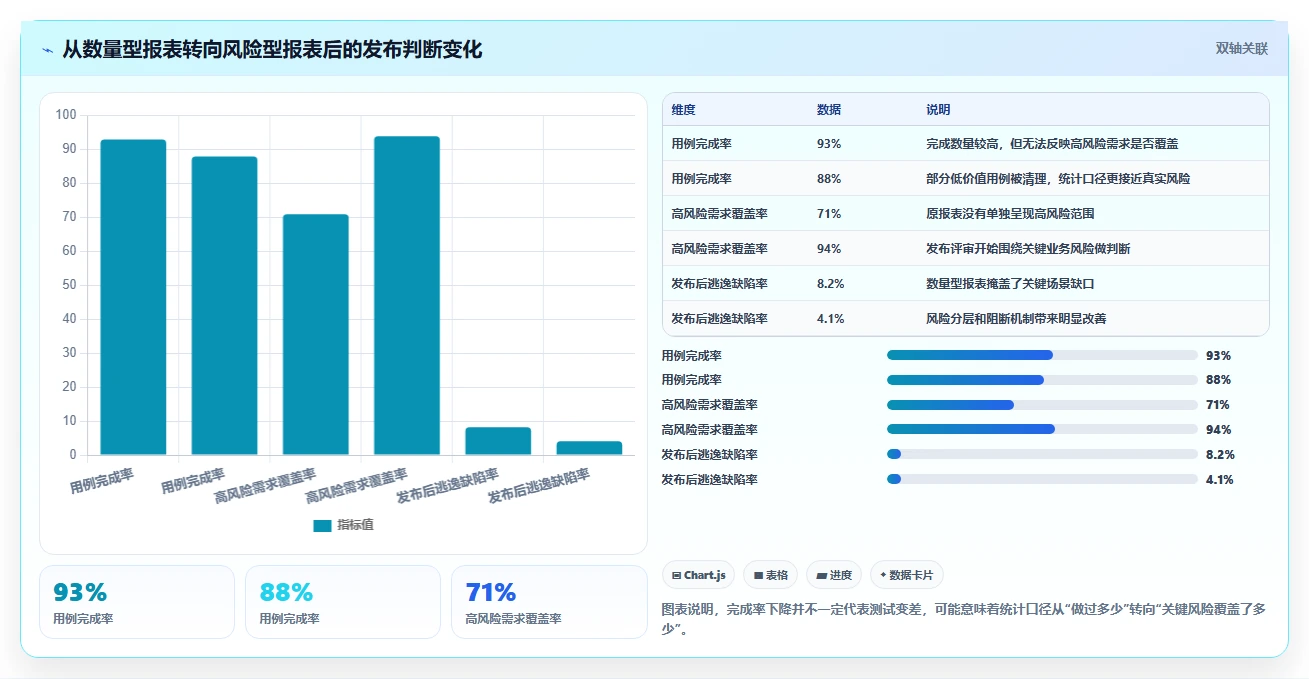Click the 71% progress bar
Screen dimensions: 1309x679
(x=1042, y=405)
